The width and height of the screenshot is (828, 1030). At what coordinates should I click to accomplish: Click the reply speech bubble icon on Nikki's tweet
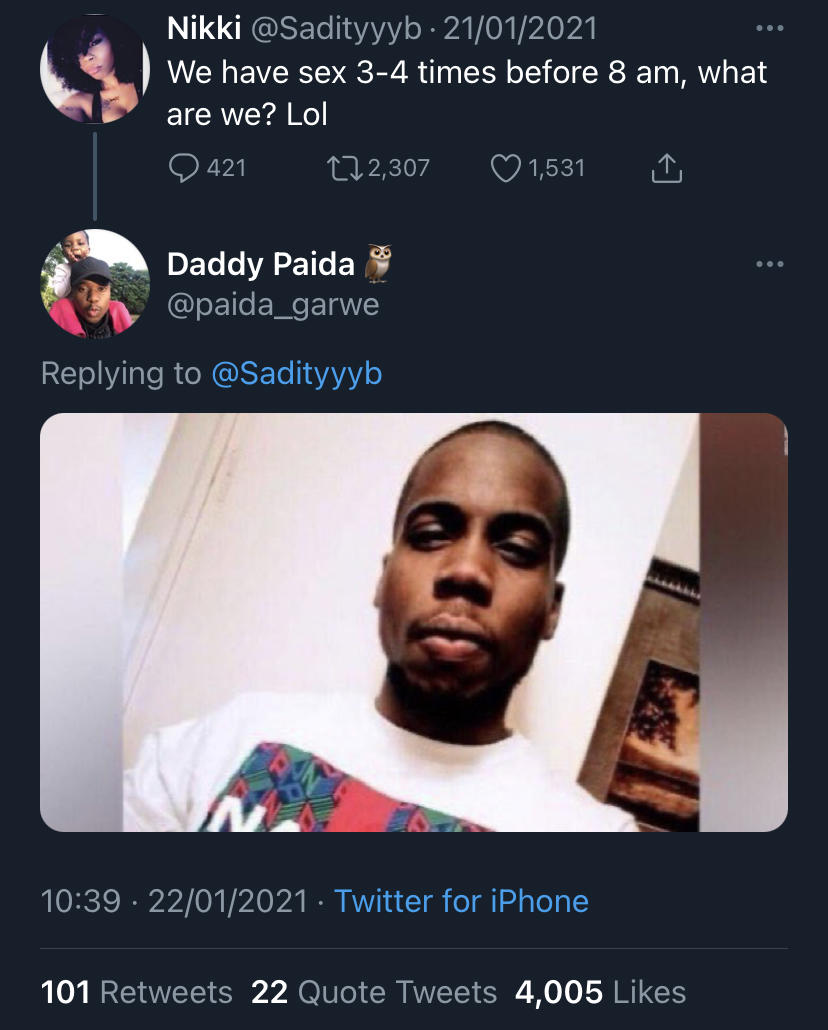point(183,168)
